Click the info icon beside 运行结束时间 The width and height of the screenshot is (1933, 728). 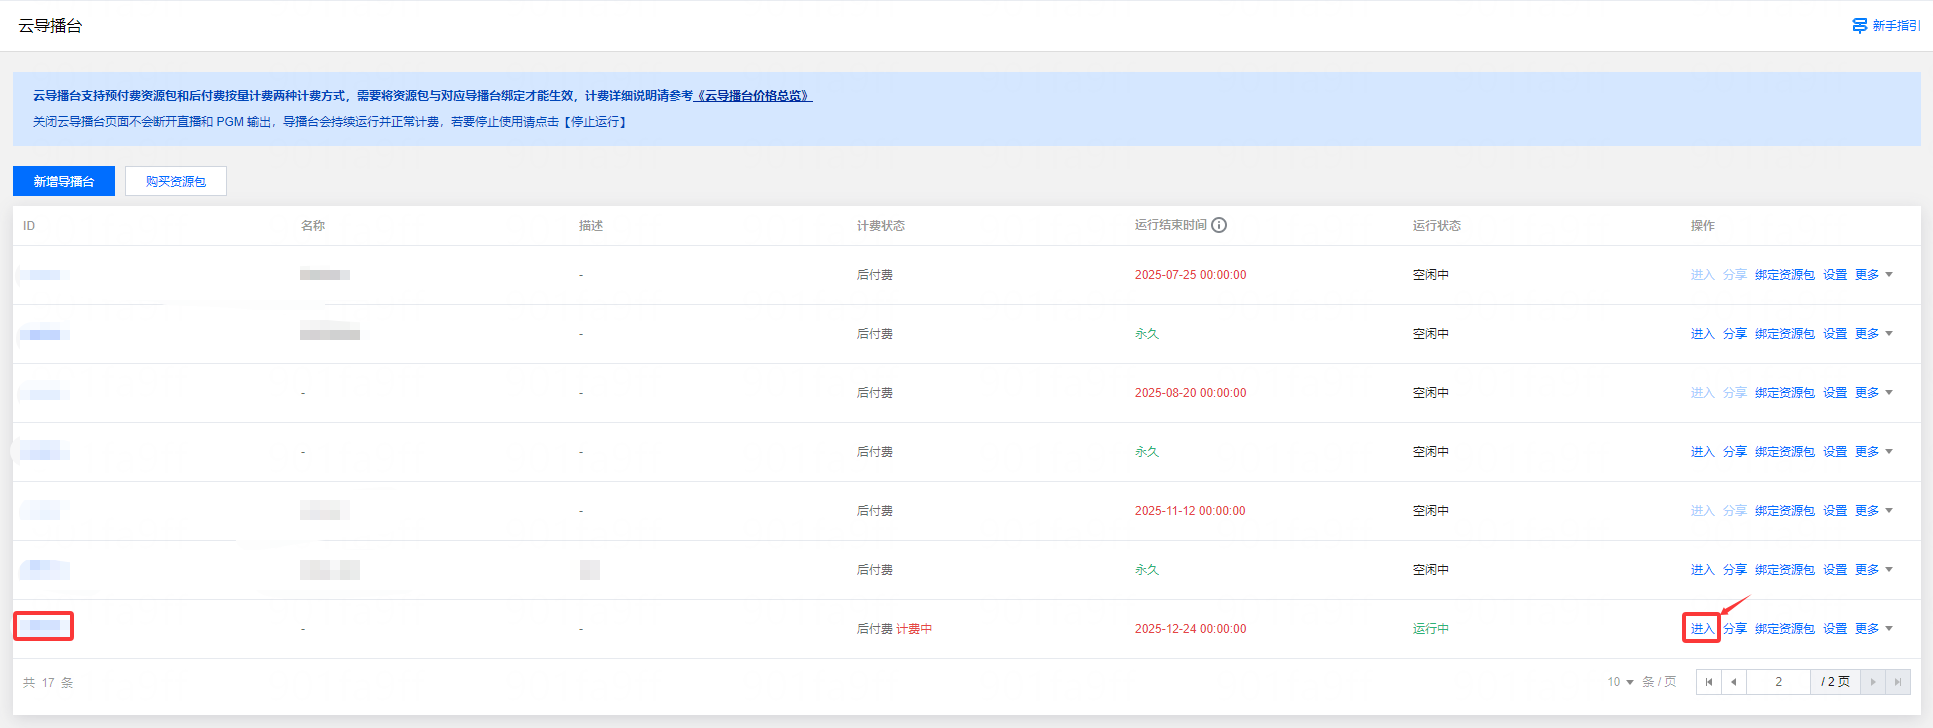coord(1219,225)
